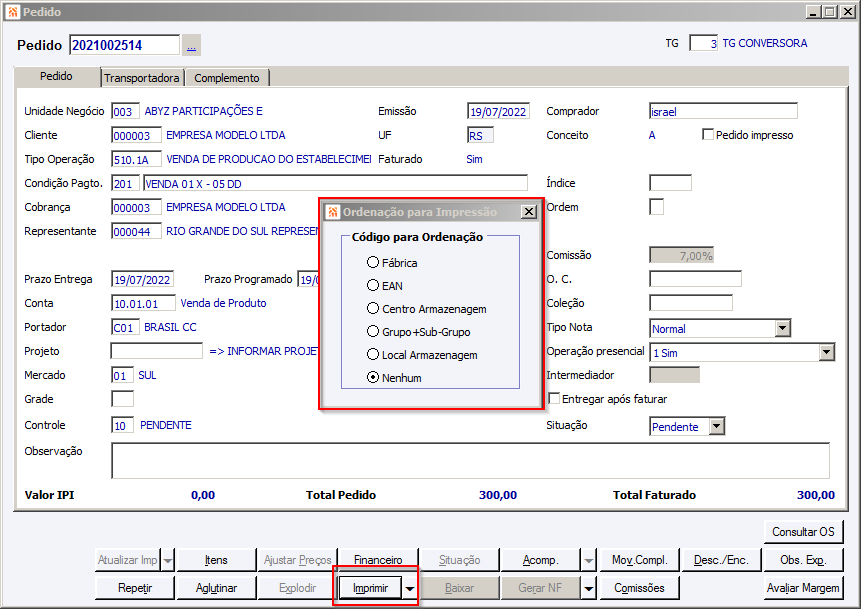
Task: Click the Pedido window title icon
Action: click(13, 12)
